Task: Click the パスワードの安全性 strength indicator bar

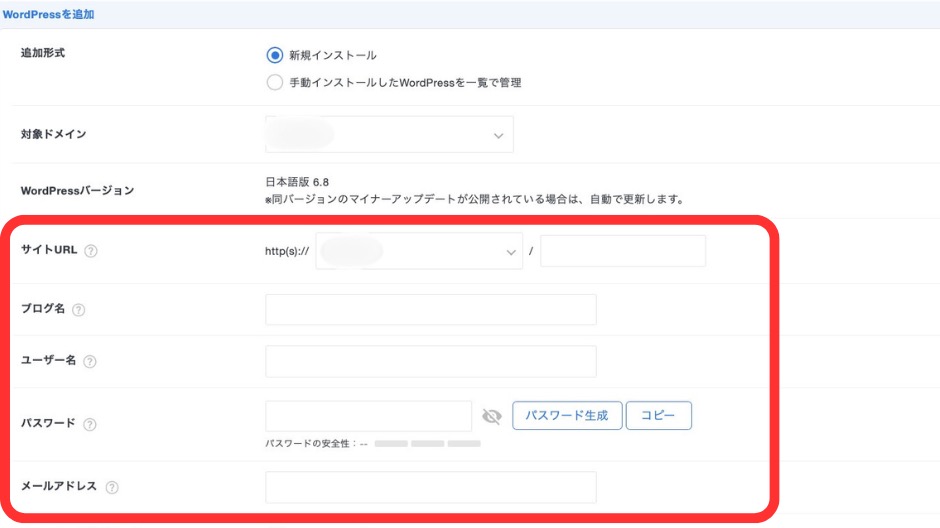Action: pyautogui.click(x=427, y=443)
